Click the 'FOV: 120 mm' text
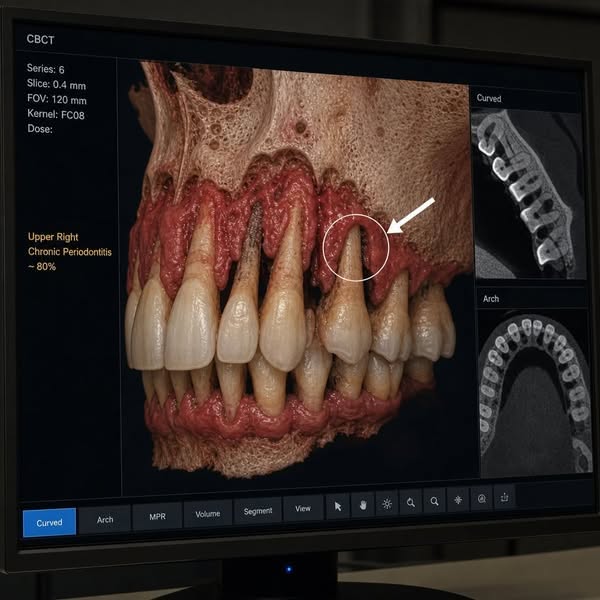600x600 pixels. pyautogui.click(x=57, y=99)
